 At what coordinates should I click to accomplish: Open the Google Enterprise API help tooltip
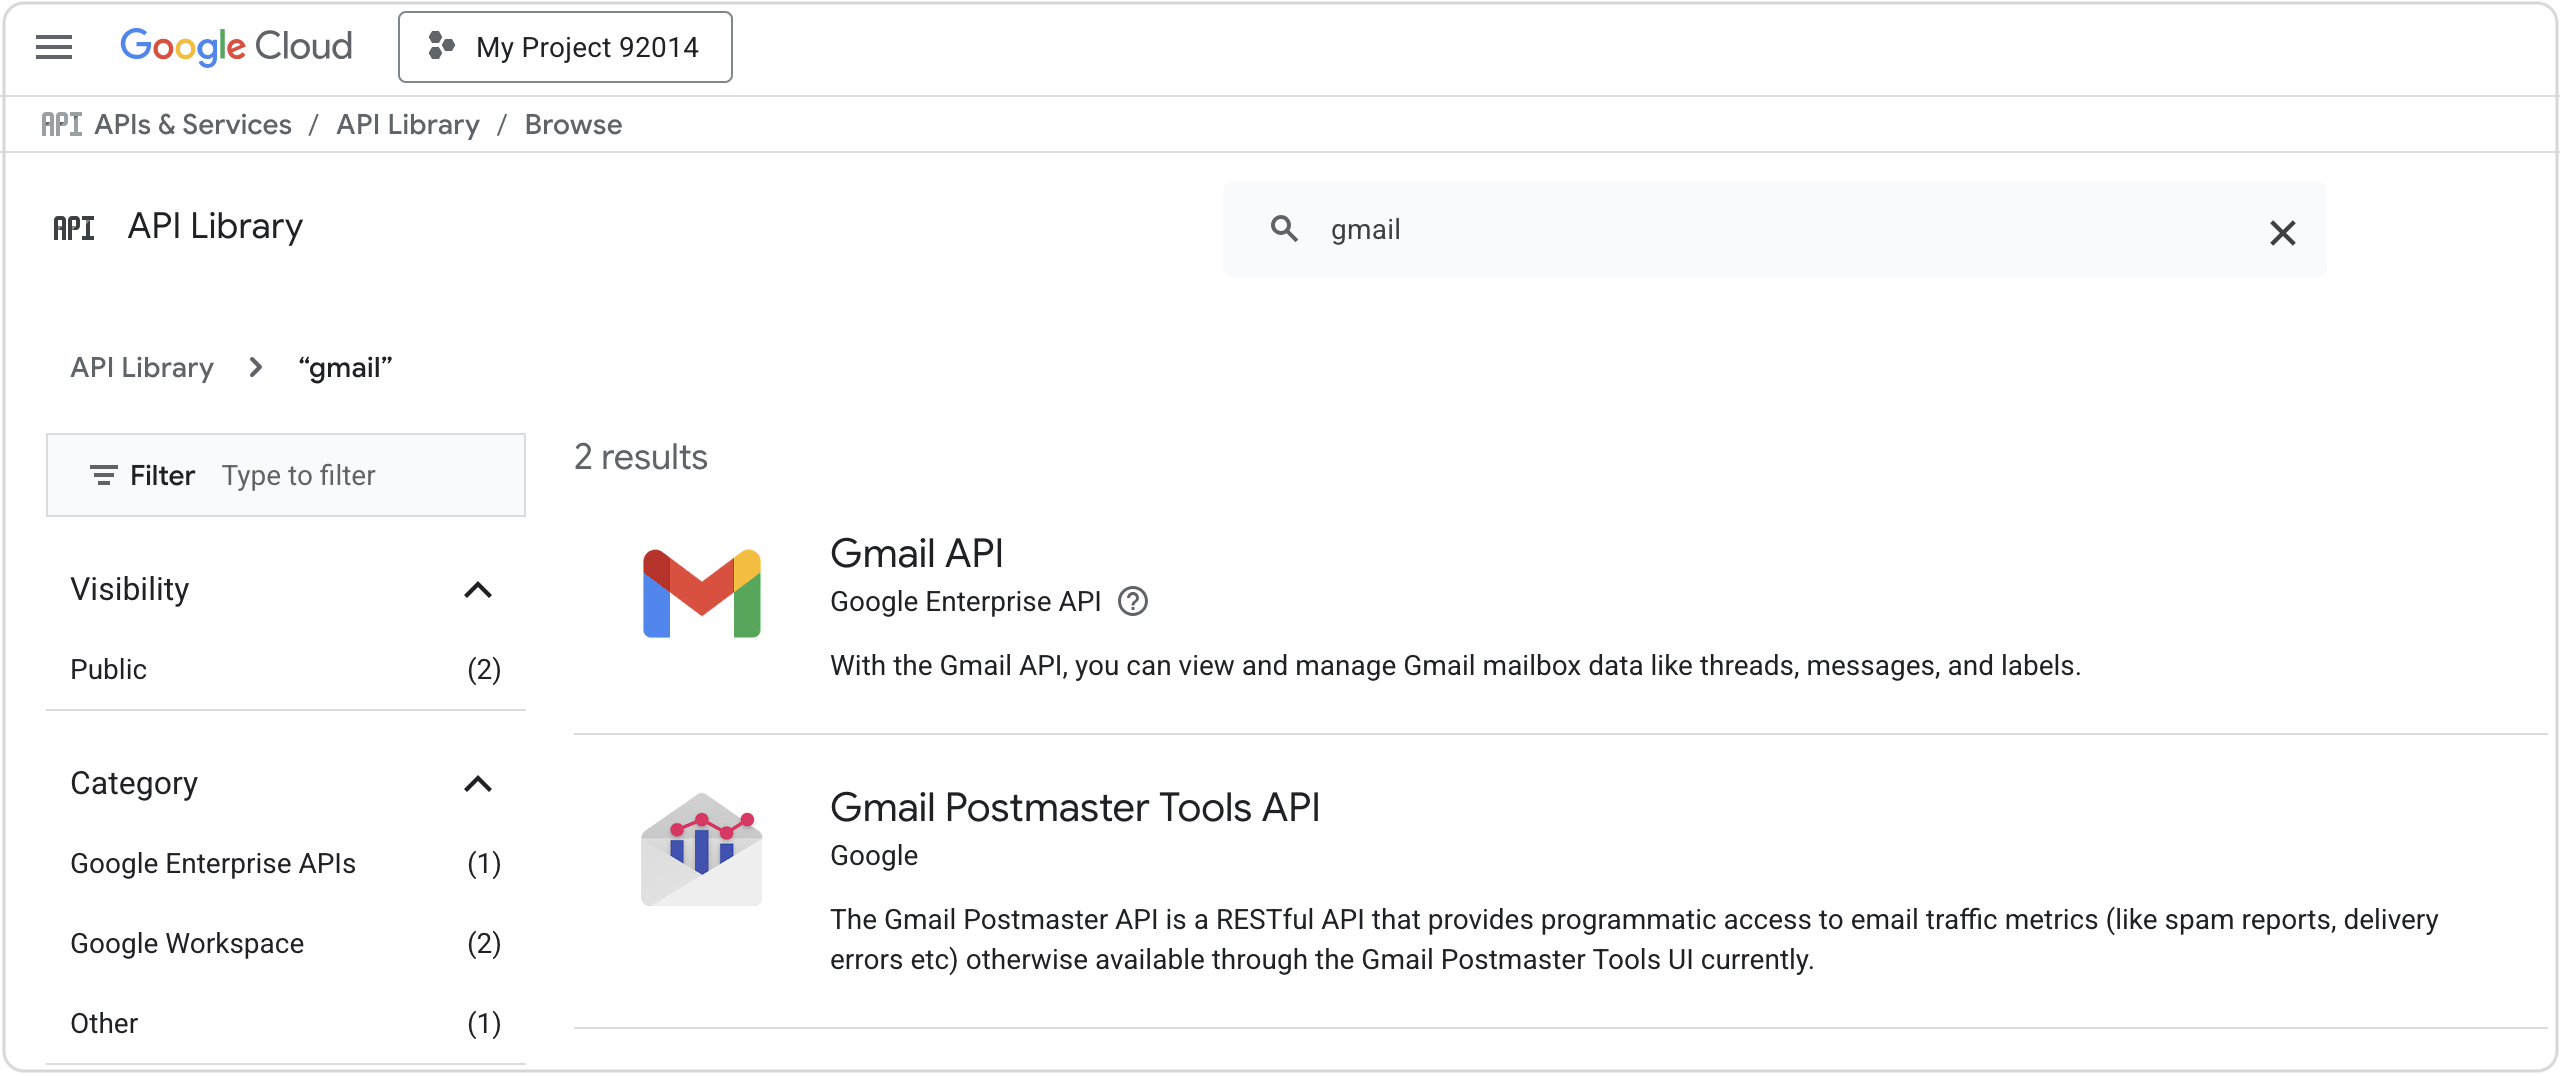click(1133, 601)
